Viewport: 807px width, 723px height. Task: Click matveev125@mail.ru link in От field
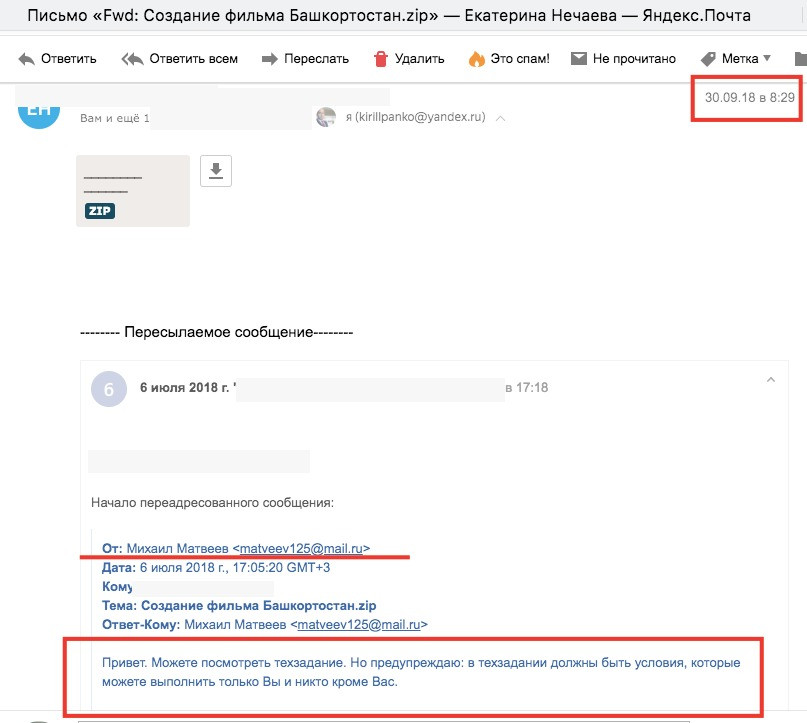pyautogui.click(x=301, y=549)
